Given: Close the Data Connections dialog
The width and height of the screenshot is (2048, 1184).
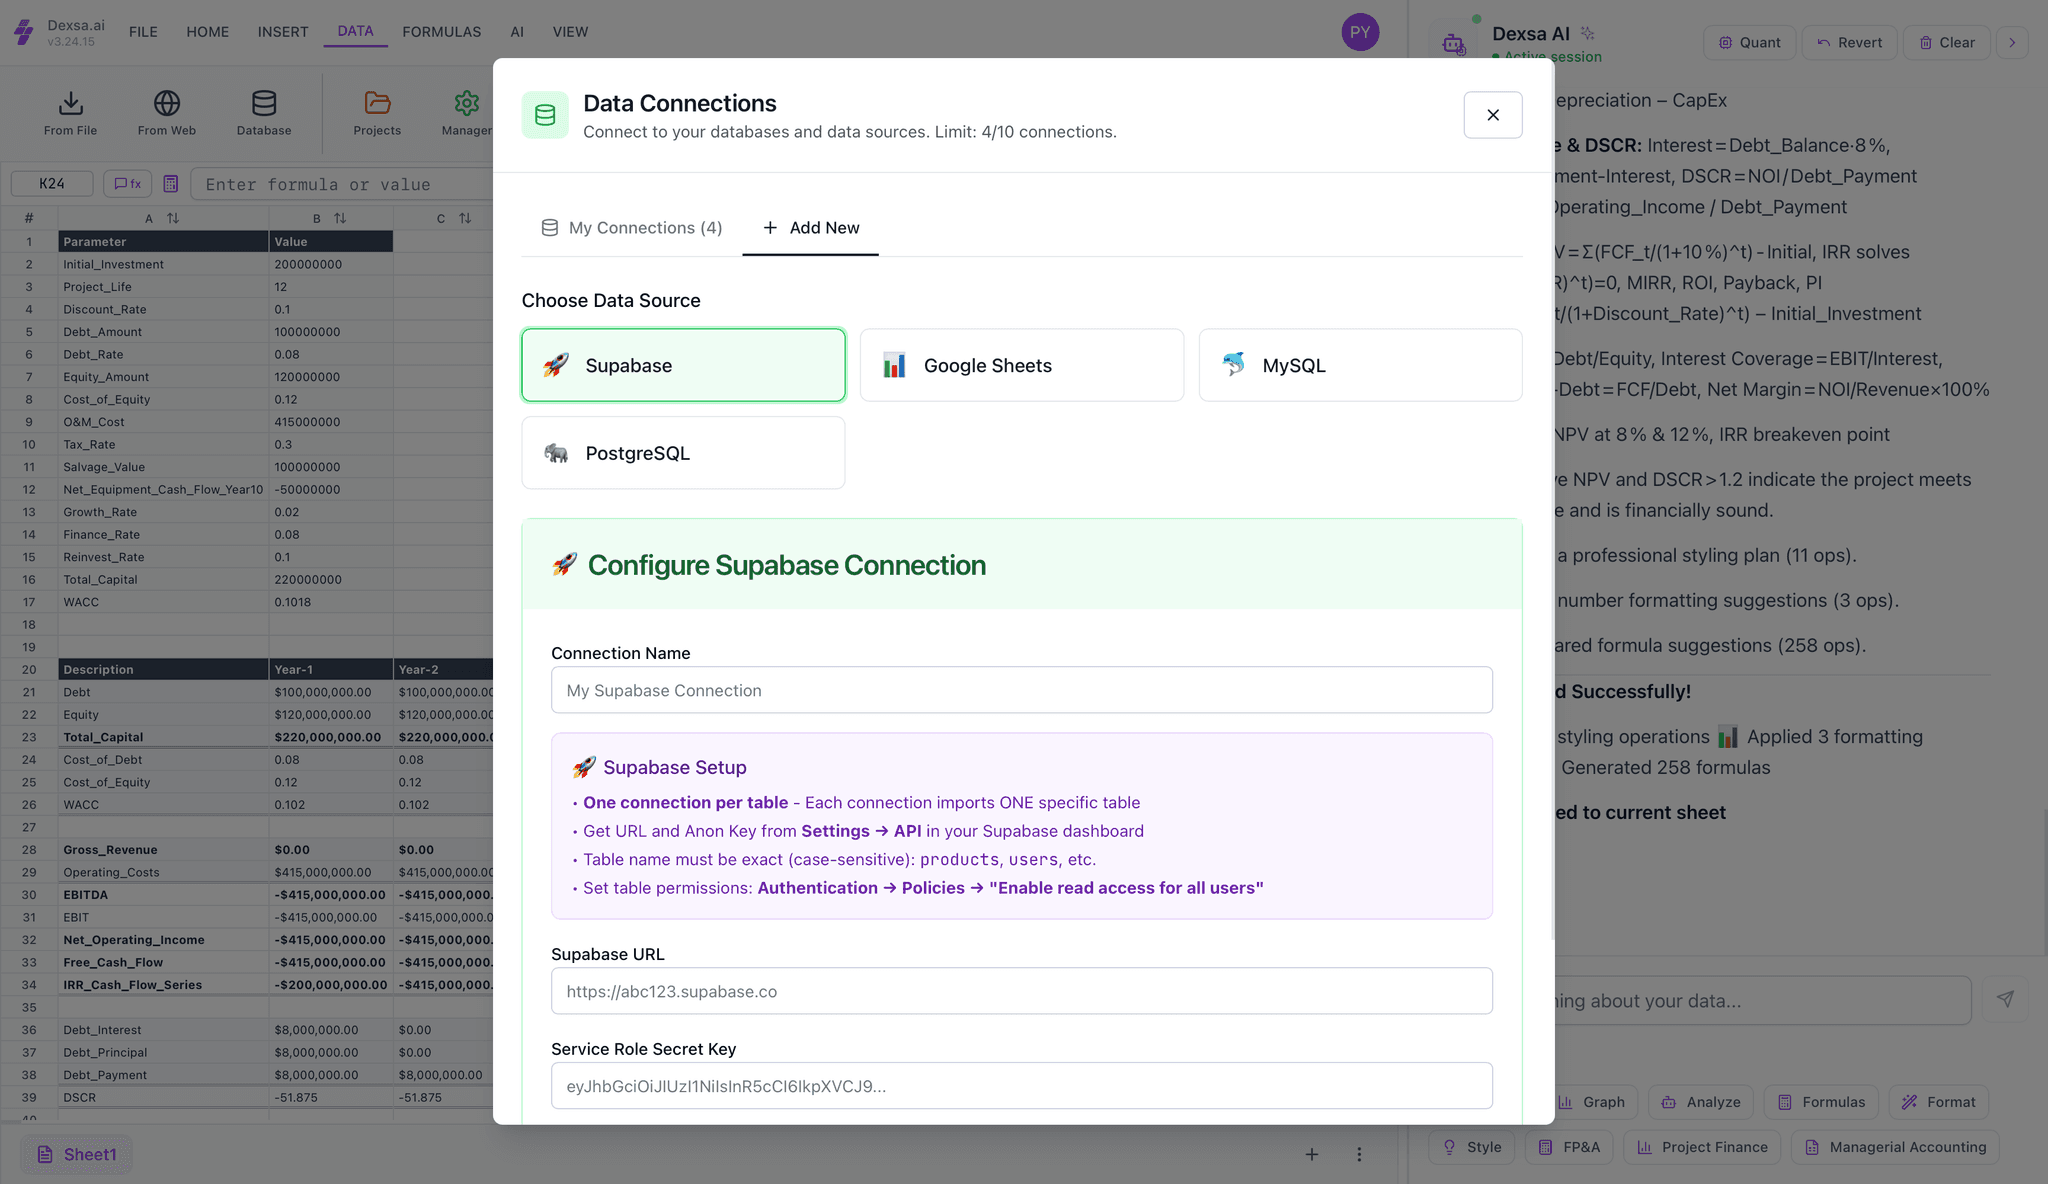Looking at the screenshot, I should tap(1492, 115).
